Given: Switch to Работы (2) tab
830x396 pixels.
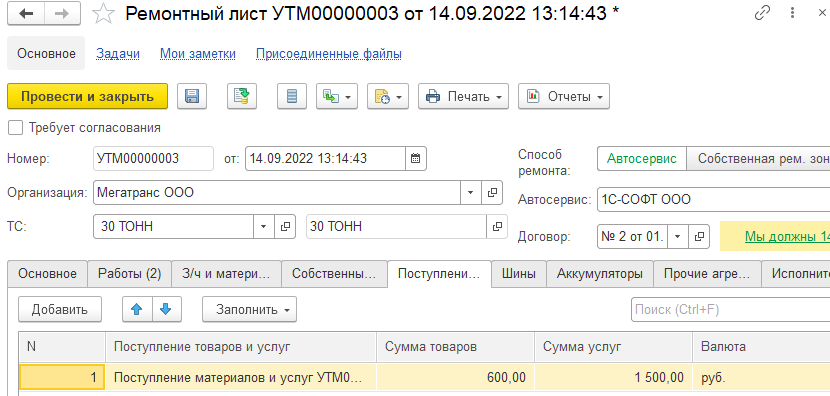Looking at the screenshot, I should click(x=130, y=274).
